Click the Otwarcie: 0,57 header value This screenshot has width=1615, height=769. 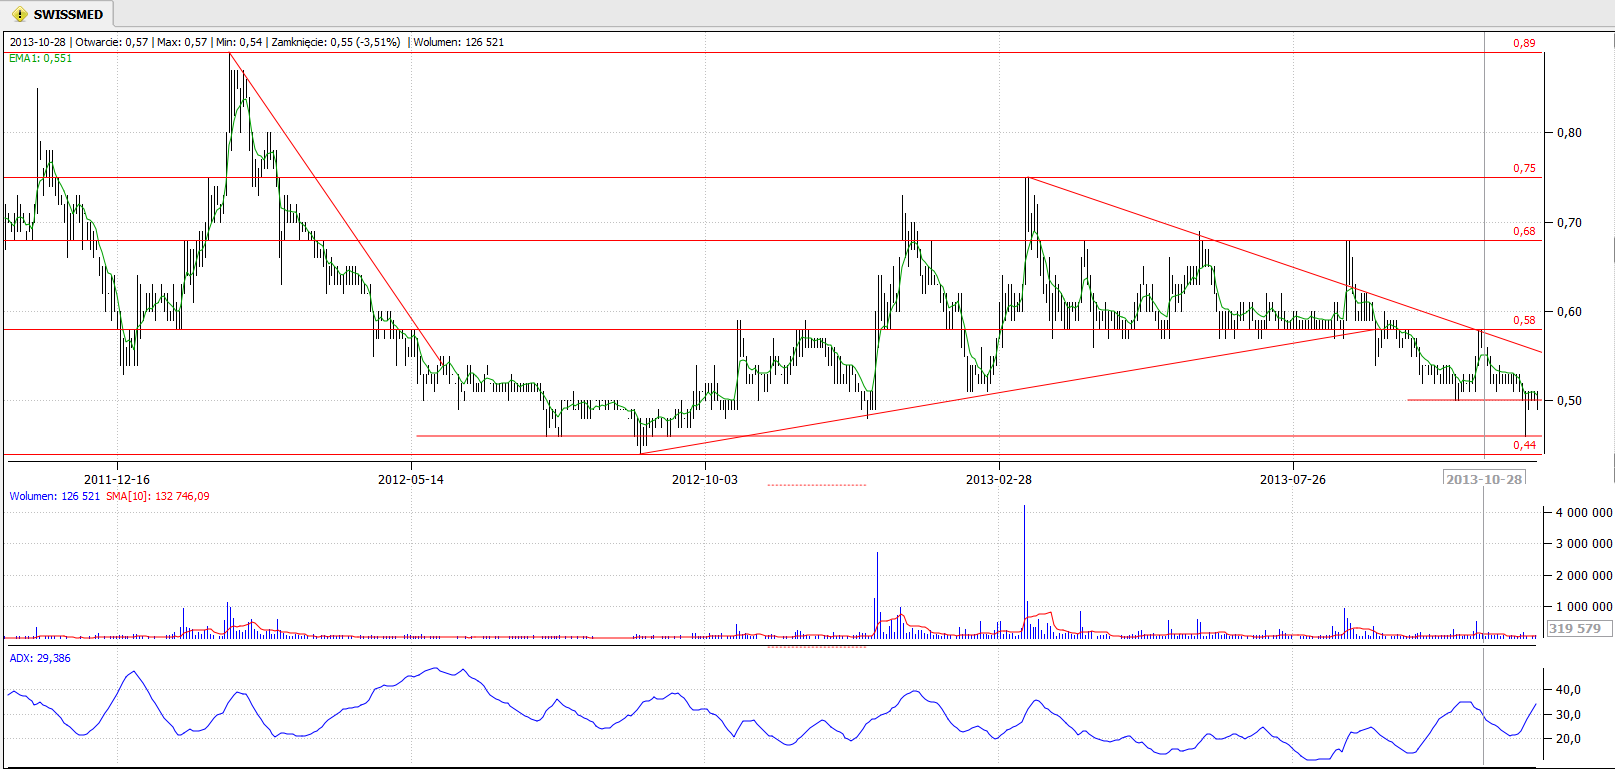point(112,42)
